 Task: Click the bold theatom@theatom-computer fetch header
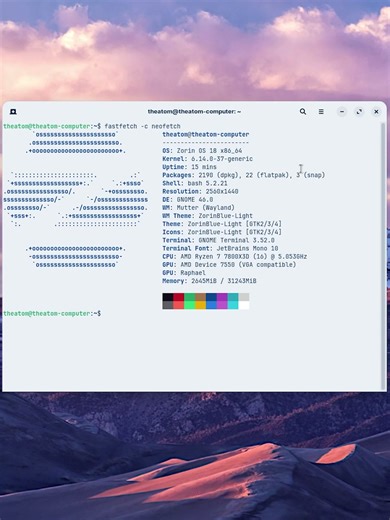pos(206,134)
